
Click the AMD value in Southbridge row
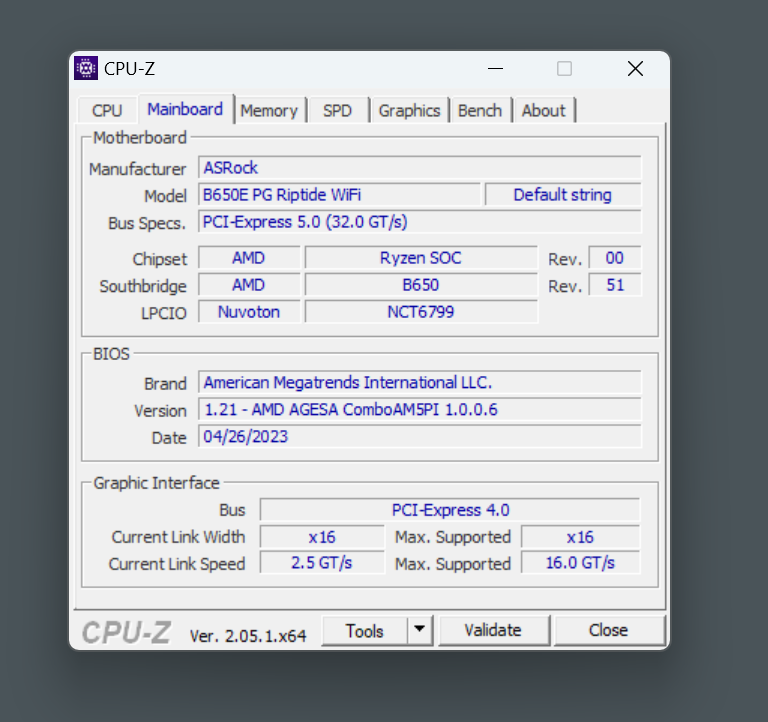pos(249,285)
